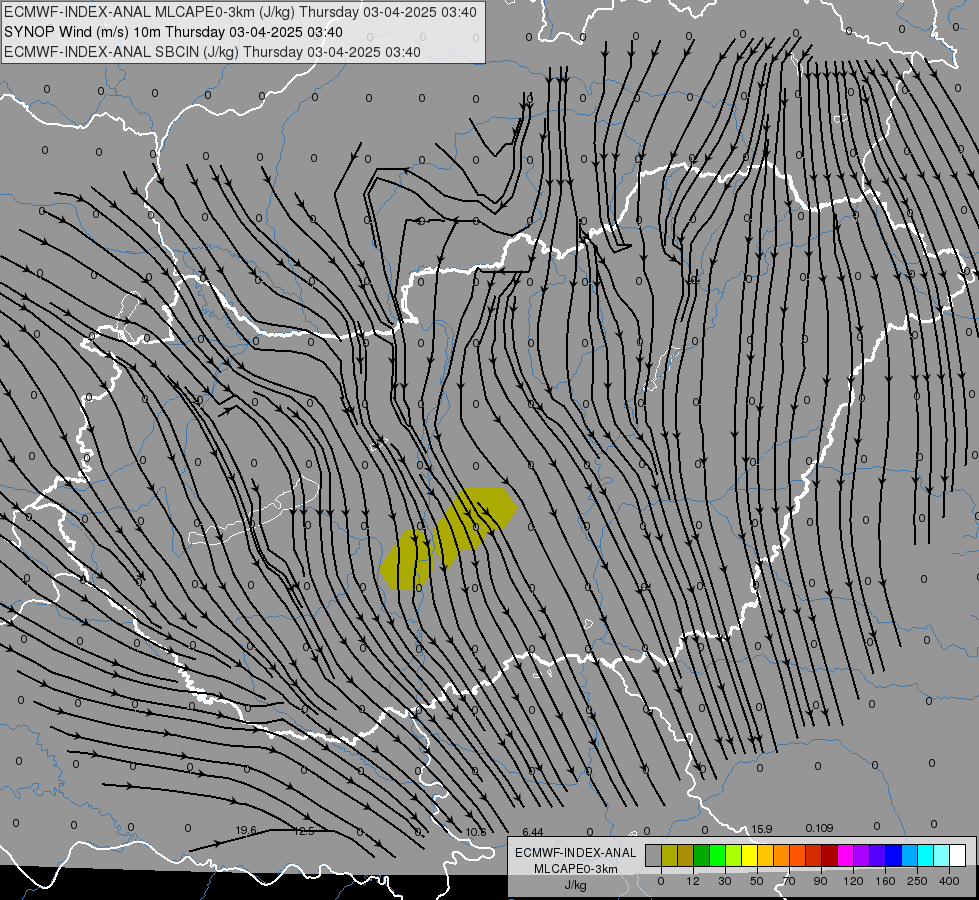Click the olive-yellow legend swatch above 0
Image resolution: width=979 pixels, height=900 pixels.
(670, 855)
